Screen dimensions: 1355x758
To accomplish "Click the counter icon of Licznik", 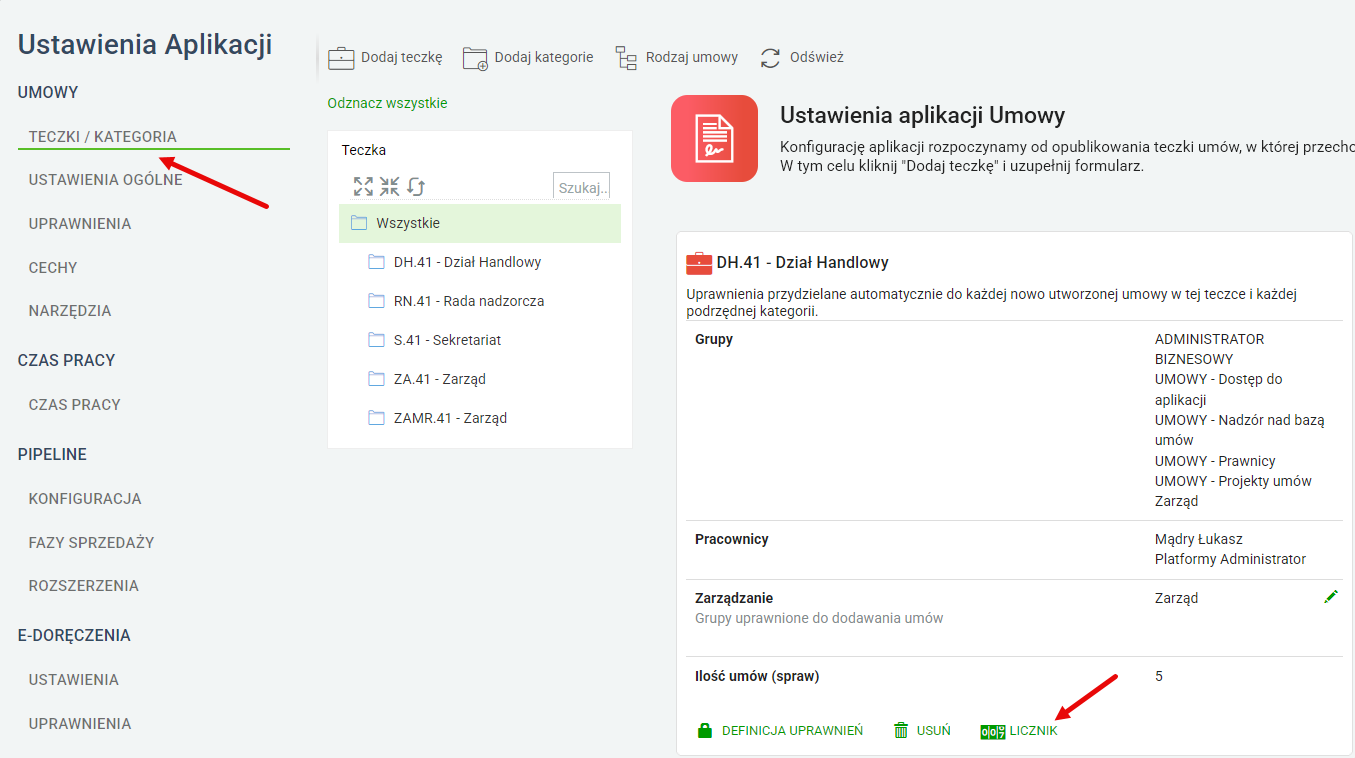I will [x=993, y=731].
